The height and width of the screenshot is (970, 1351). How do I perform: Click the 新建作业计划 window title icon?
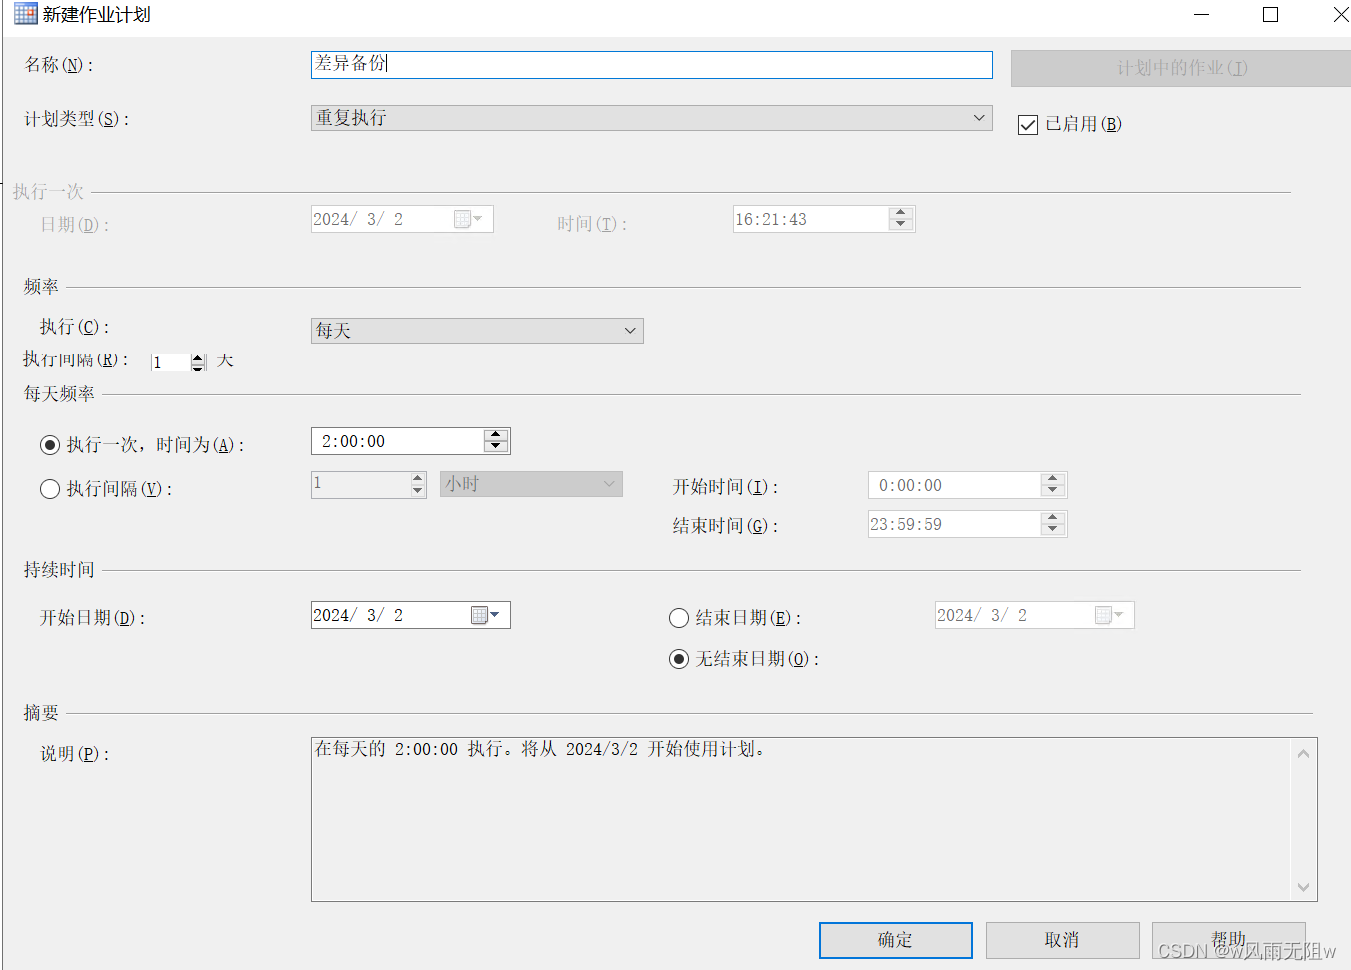coord(25,14)
